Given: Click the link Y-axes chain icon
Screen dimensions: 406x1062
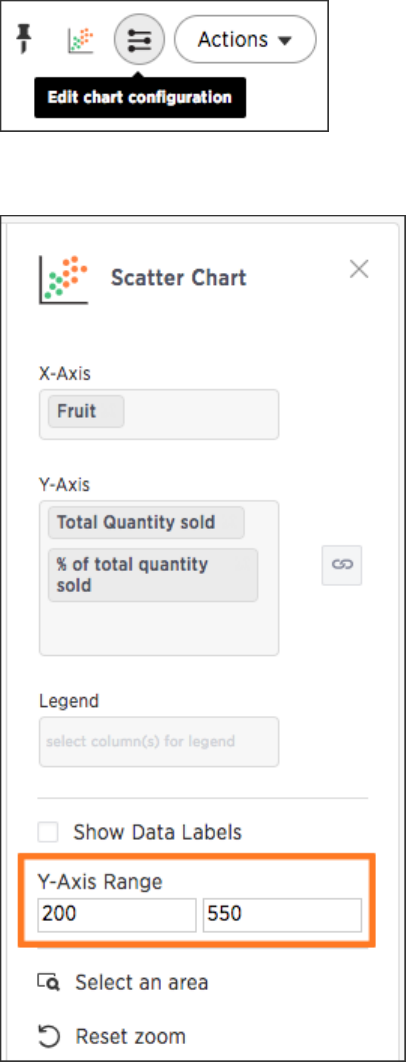Looking at the screenshot, I should pyautogui.click(x=342, y=564).
